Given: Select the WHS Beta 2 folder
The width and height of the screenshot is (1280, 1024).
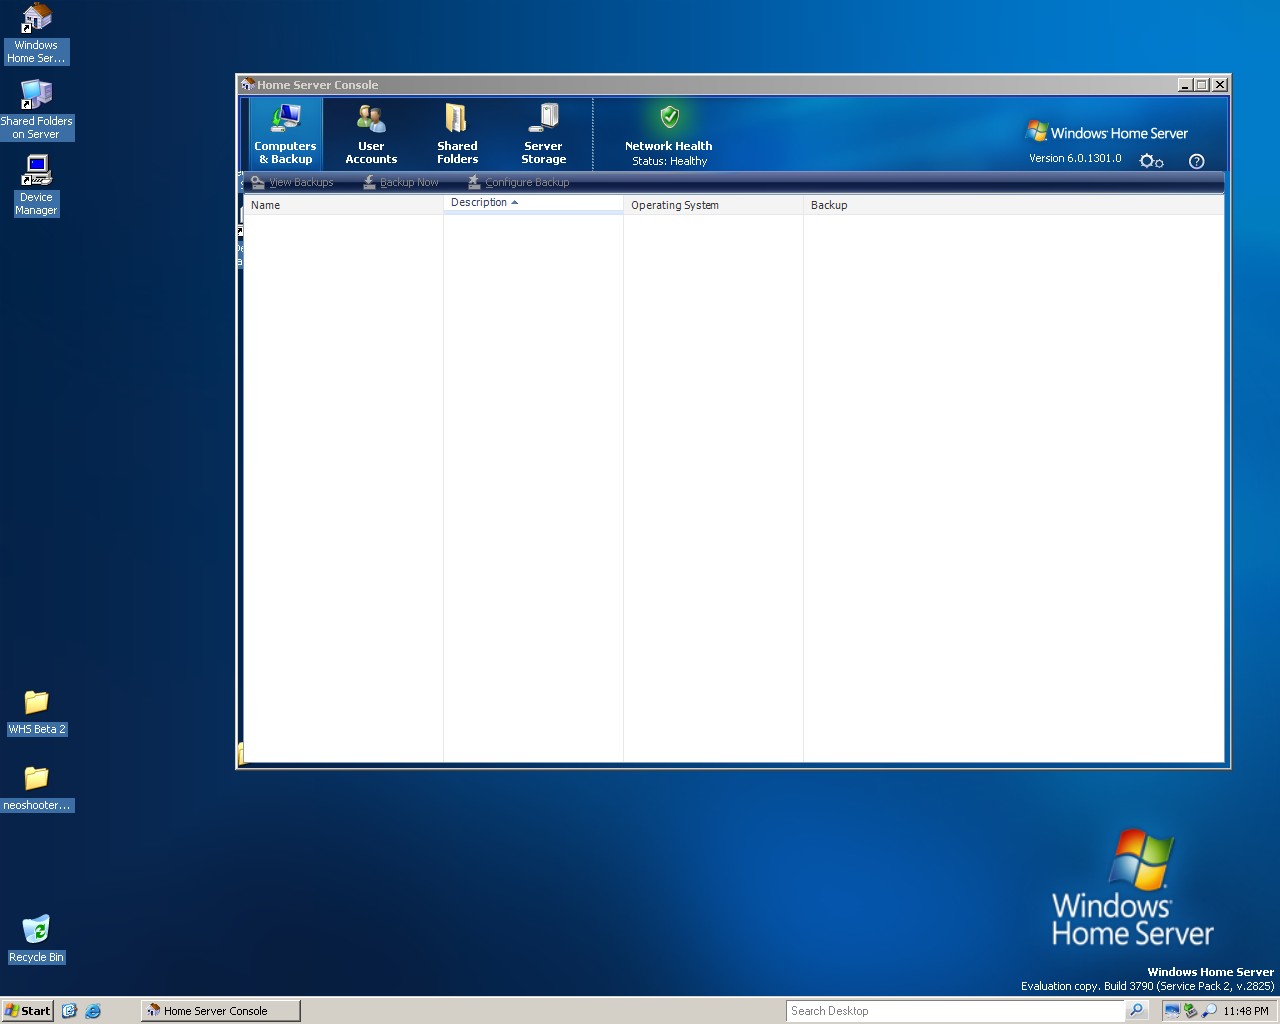Looking at the screenshot, I should 36,713.
